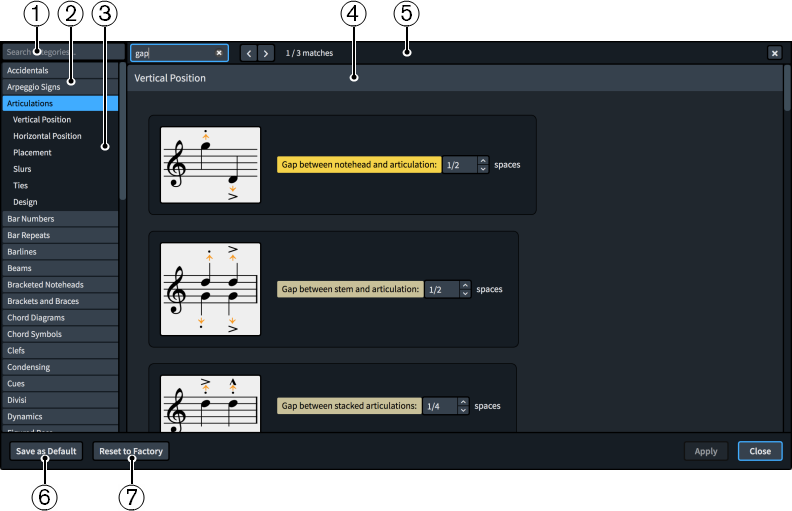Click Save as Default button
This screenshot has height=511, width=792.
coord(46,451)
